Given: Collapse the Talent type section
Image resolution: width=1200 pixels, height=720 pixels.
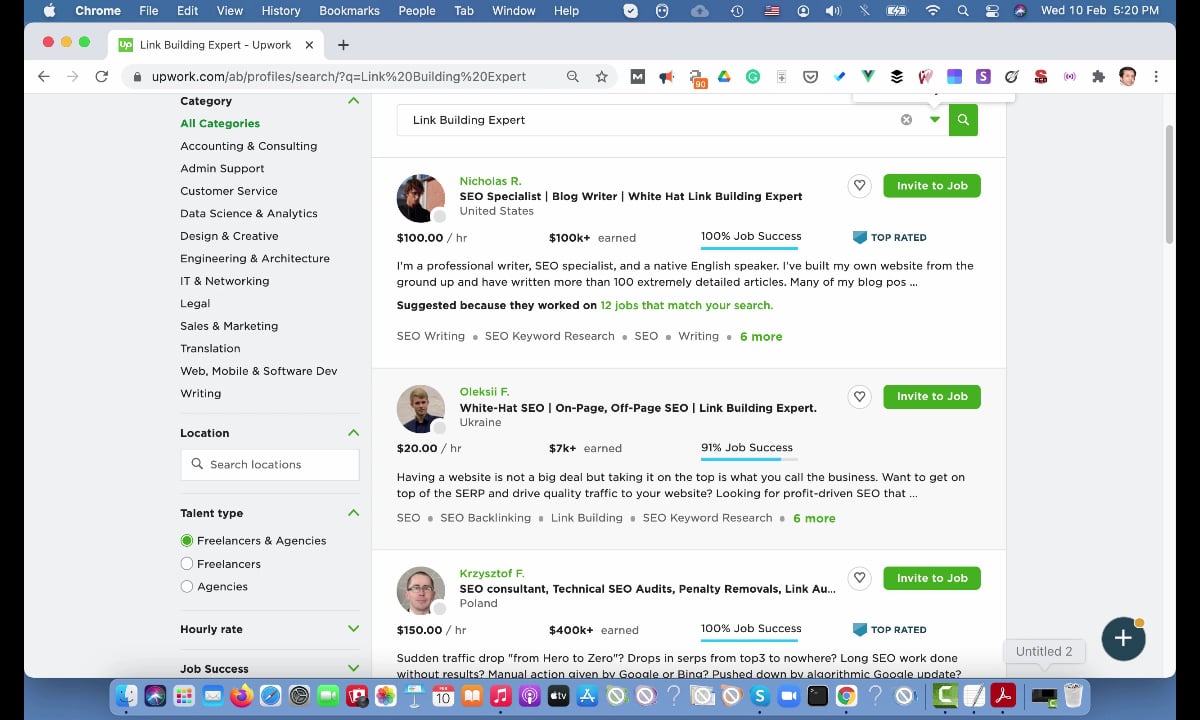Looking at the screenshot, I should pos(353,513).
